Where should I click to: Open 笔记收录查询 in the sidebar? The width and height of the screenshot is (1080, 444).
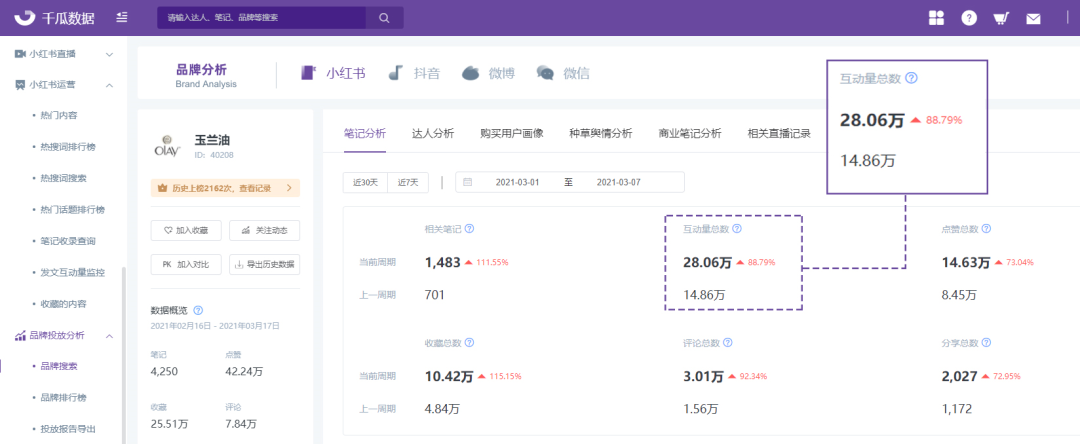(68, 241)
